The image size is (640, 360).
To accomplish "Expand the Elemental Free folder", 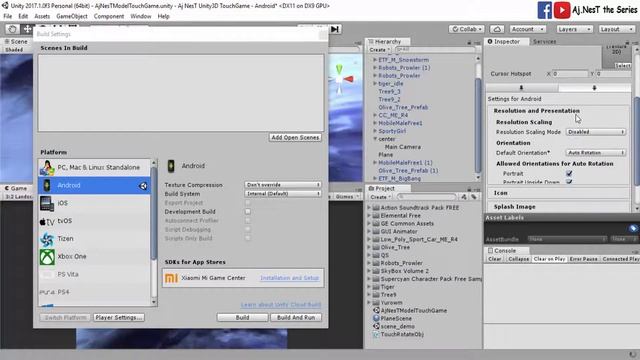I will [369, 216].
